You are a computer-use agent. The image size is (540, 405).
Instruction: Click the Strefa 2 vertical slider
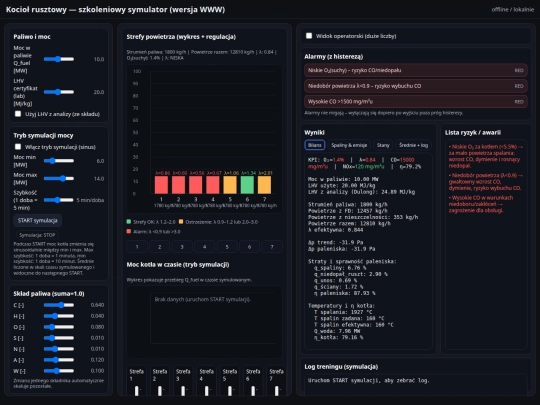[160, 391]
